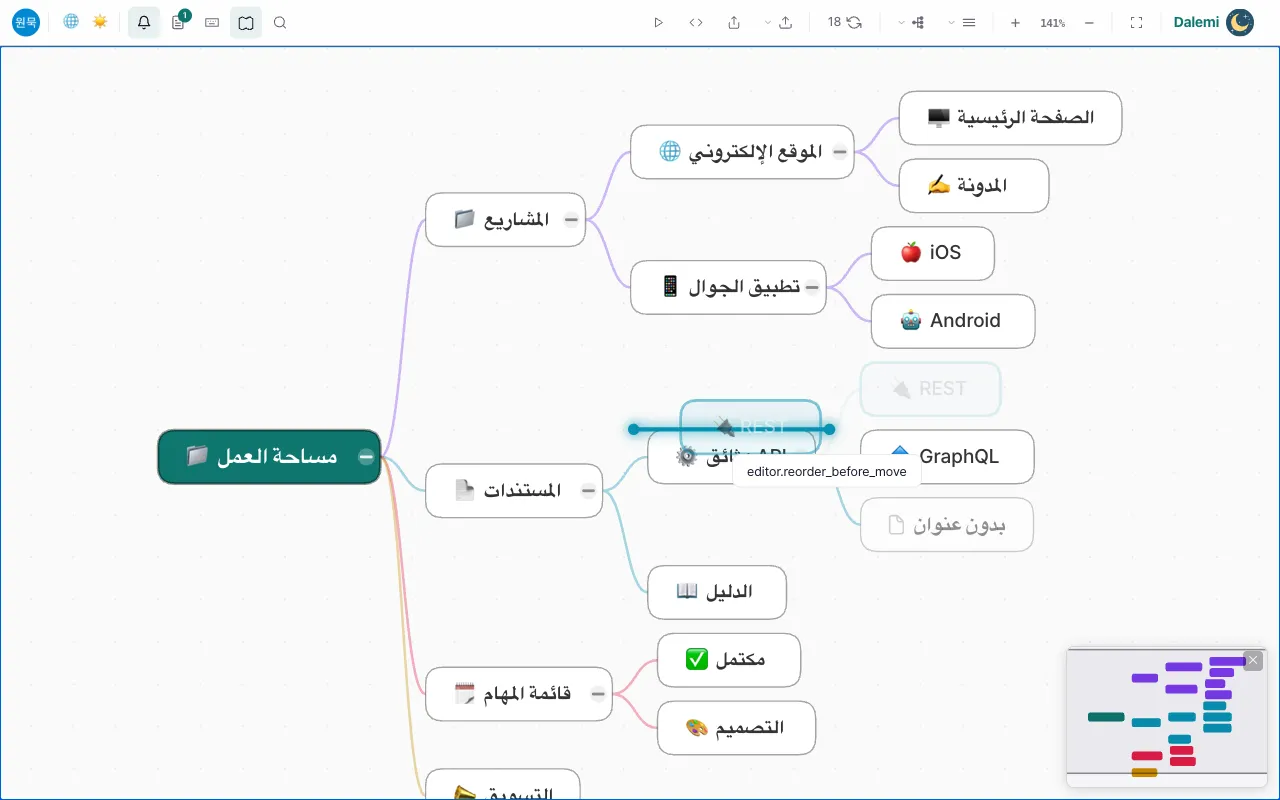
Task: Collapse the قائمة المهام branch
Action: pyautogui.click(x=598, y=694)
